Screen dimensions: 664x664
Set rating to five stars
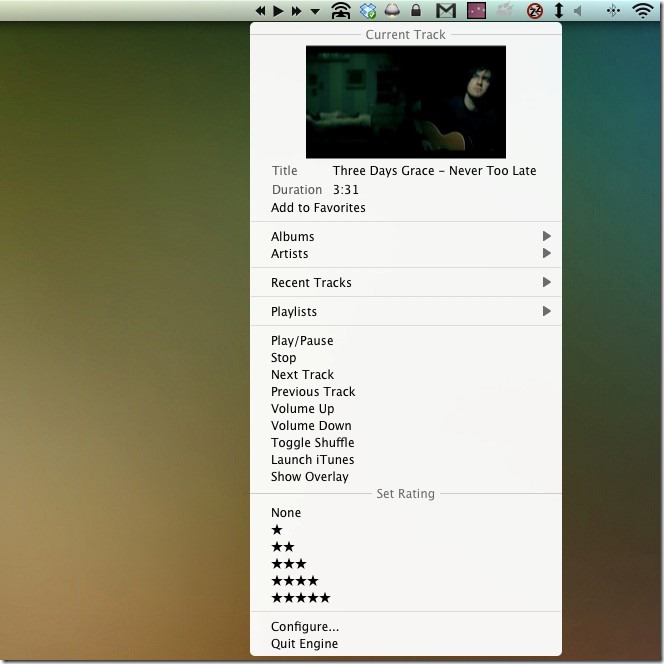[405, 598]
